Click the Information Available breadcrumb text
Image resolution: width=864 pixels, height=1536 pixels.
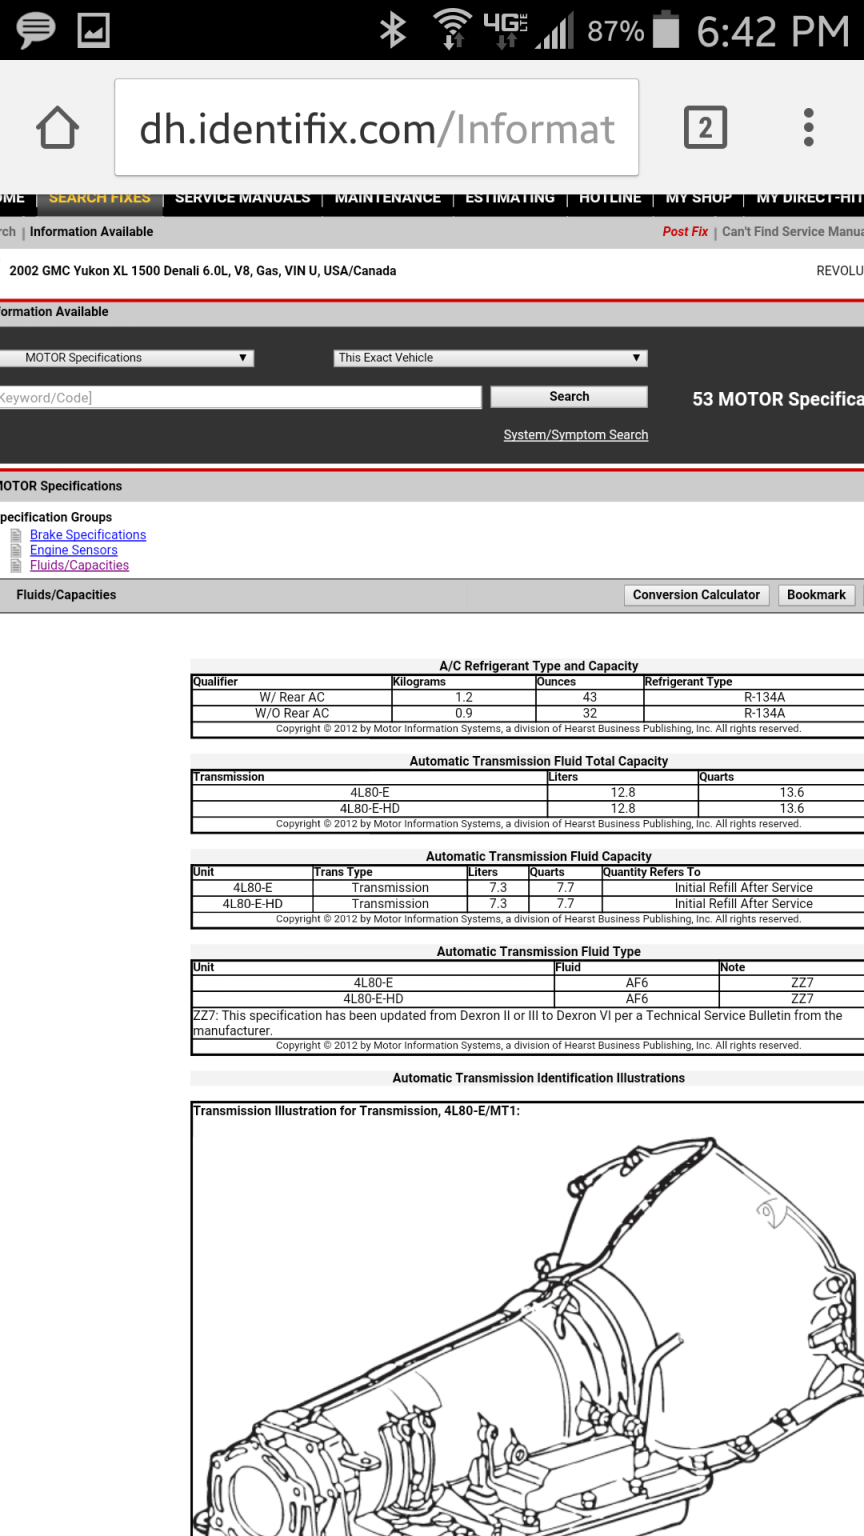tap(91, 232)
